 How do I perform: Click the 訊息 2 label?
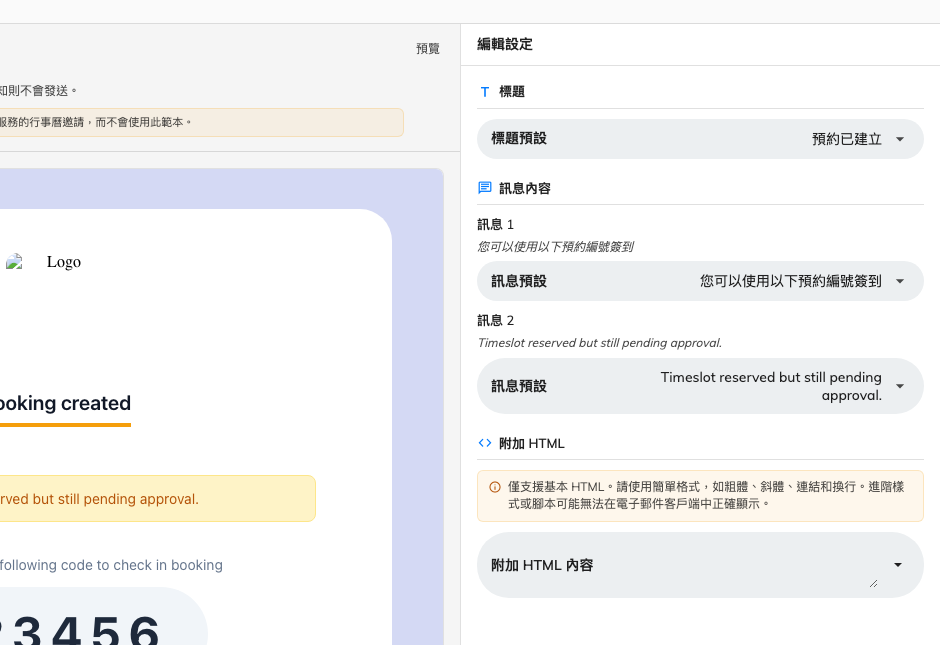click(495, 321)
